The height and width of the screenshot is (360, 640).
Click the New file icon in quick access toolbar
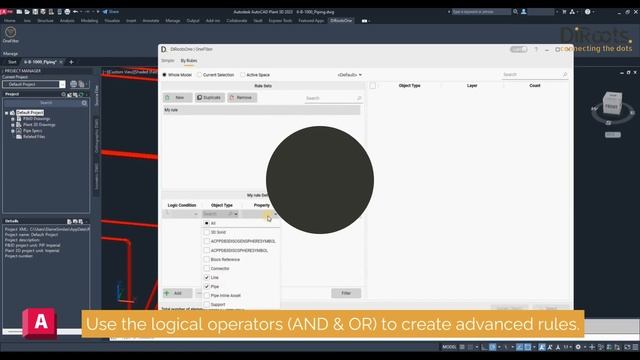pos(19,12)
